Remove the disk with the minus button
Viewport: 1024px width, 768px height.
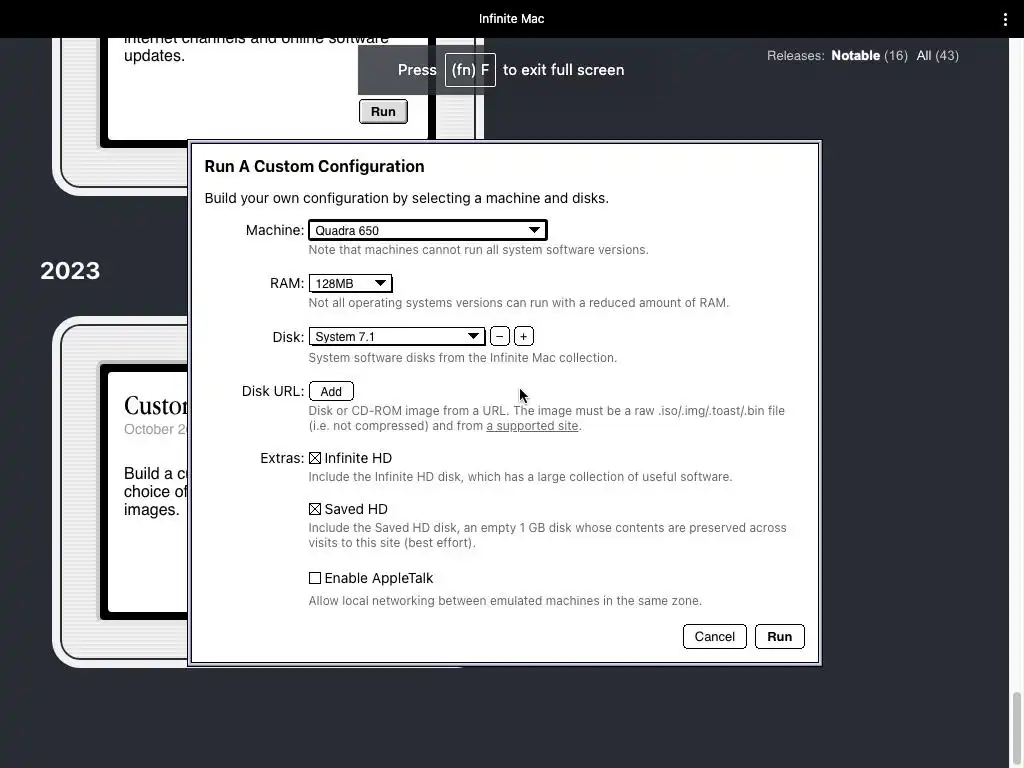point(500,336)
